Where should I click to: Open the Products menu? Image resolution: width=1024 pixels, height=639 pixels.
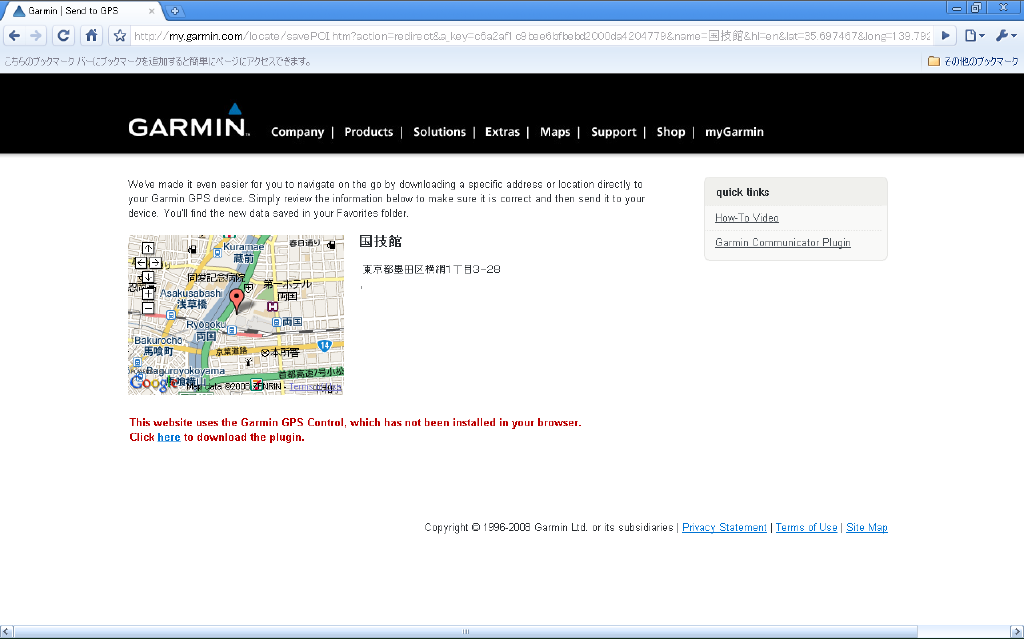[368, 132]
